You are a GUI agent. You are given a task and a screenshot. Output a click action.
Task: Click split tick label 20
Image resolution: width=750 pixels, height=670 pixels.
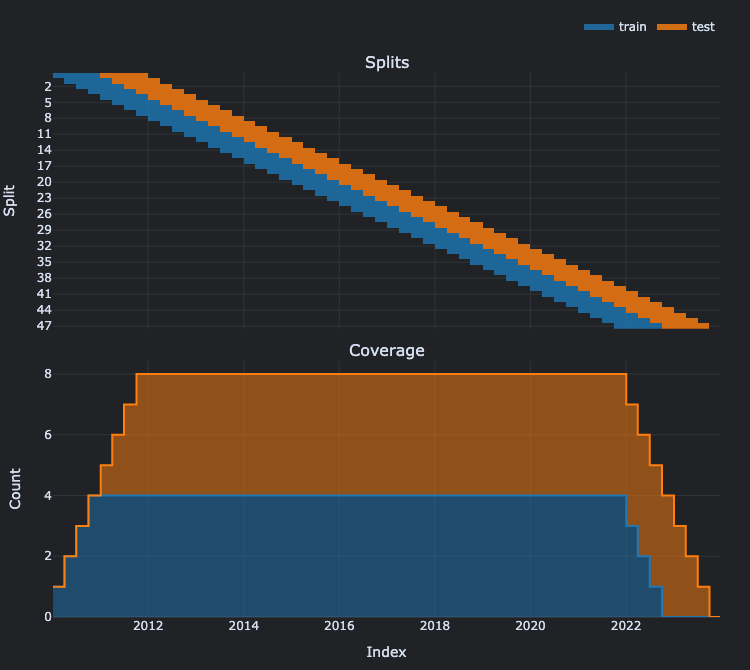coord(44,182)
